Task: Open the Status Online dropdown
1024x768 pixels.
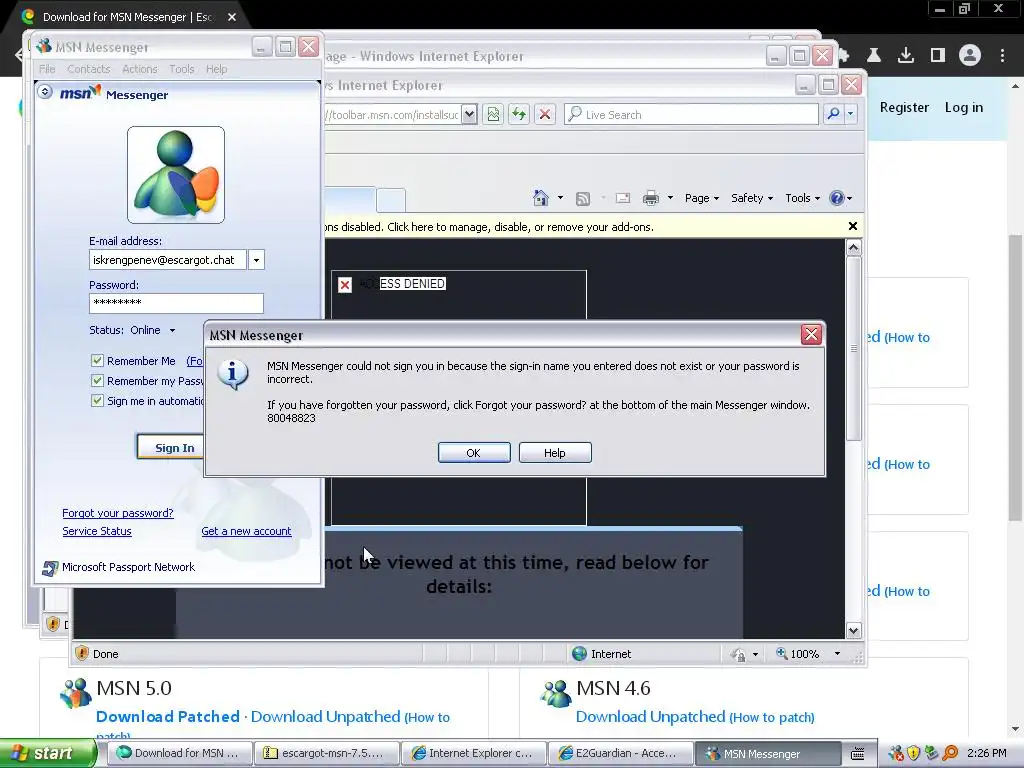Action: 172,330
